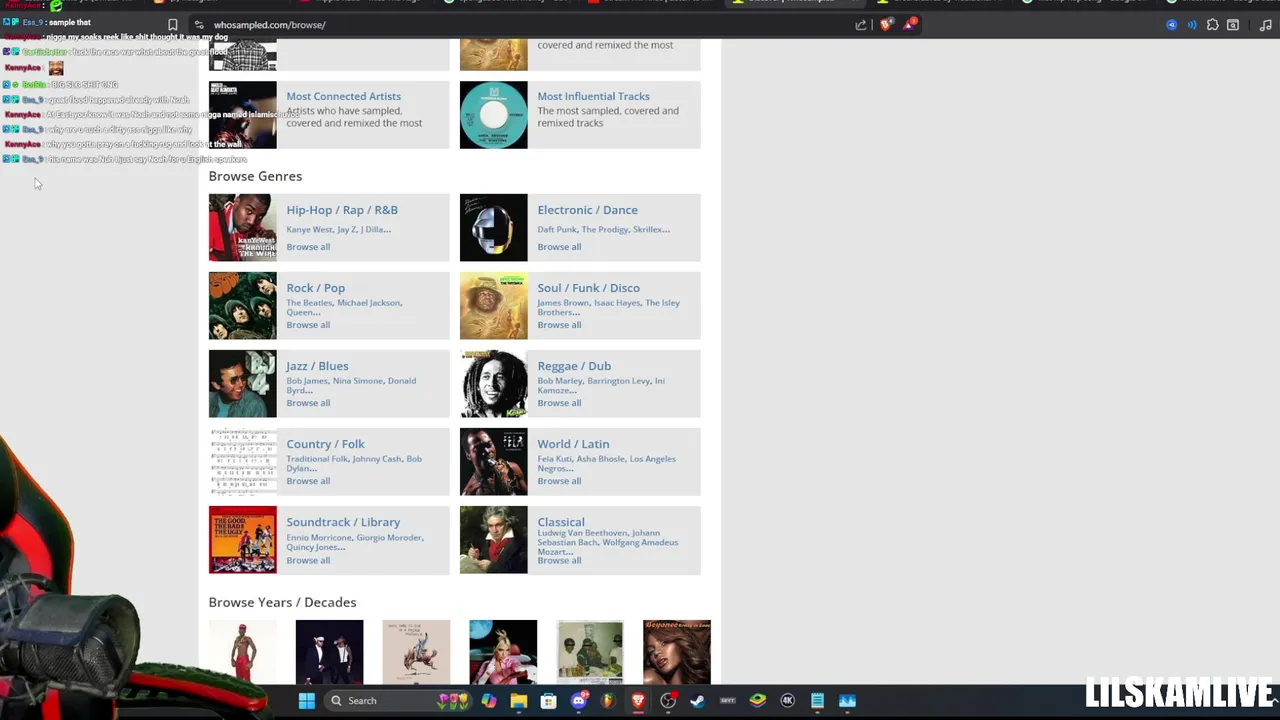Open the Jazz / Blues genre
The height and width of the screenshot is (720, 1280).
(317, 366)
